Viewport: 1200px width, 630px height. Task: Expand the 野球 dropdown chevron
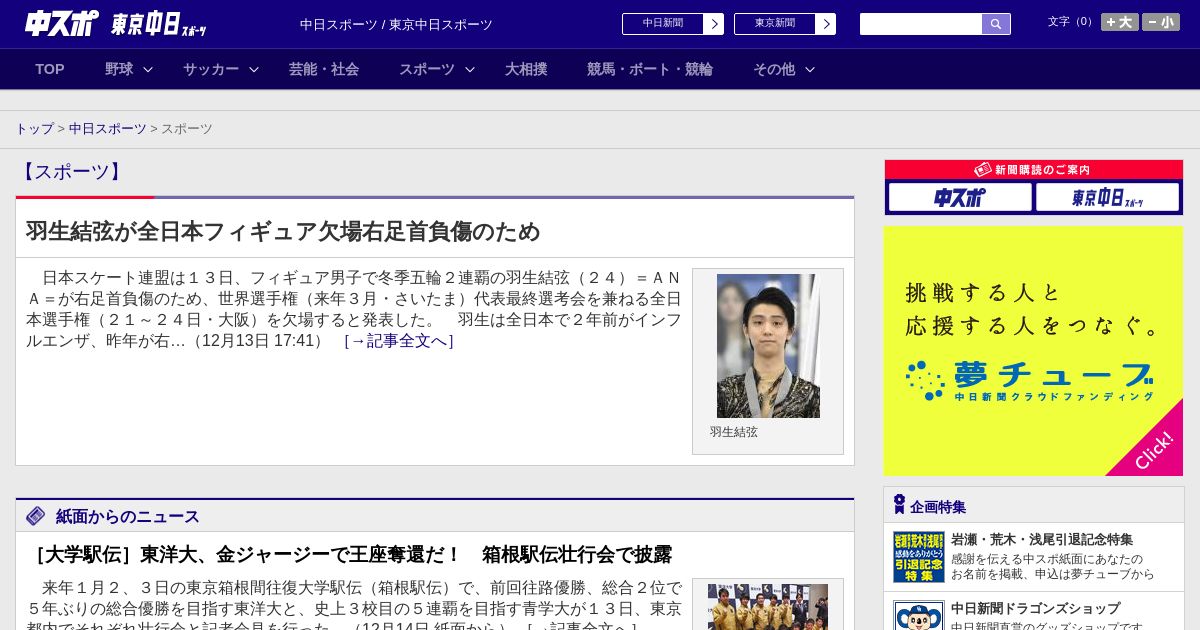[x=148, y=69]
